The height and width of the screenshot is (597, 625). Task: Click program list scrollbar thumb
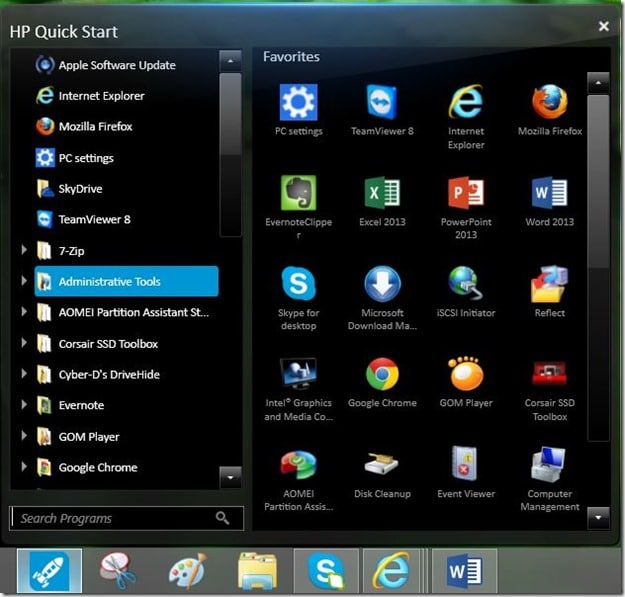230,114
